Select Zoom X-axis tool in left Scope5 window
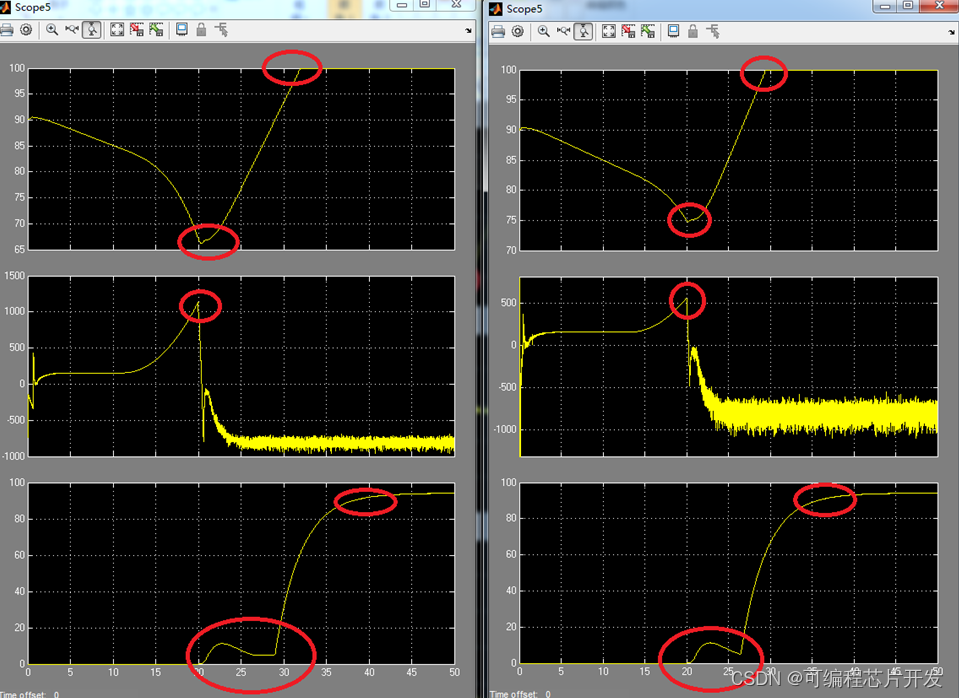This screenshot has height=698, width=959. point(72,29)
